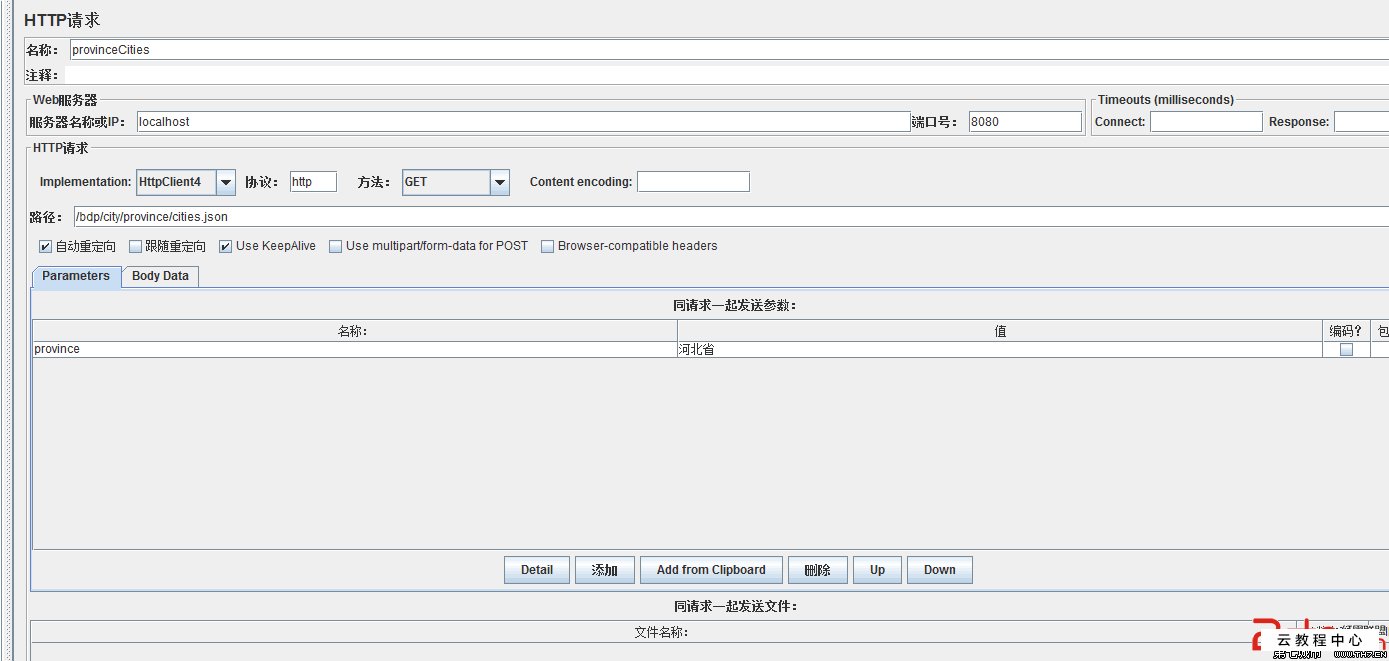This screenshot has height=661, width=1389.
Task: Click 删除 to remove the selected parameter
Action: point(817,569)
